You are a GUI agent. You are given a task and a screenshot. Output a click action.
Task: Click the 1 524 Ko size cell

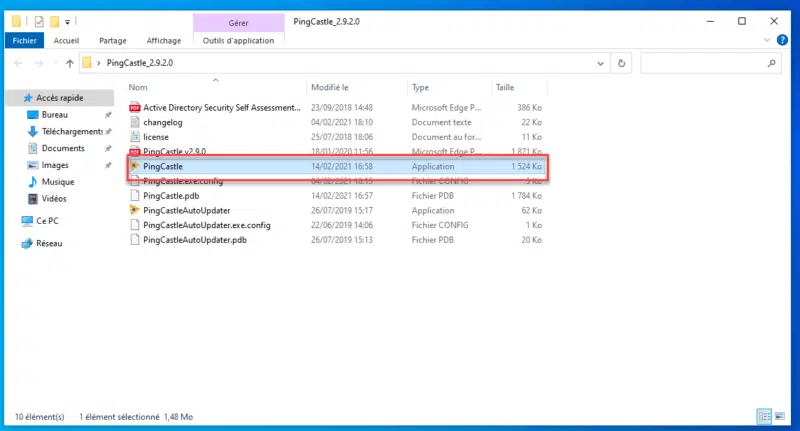[x=527, y=166]
